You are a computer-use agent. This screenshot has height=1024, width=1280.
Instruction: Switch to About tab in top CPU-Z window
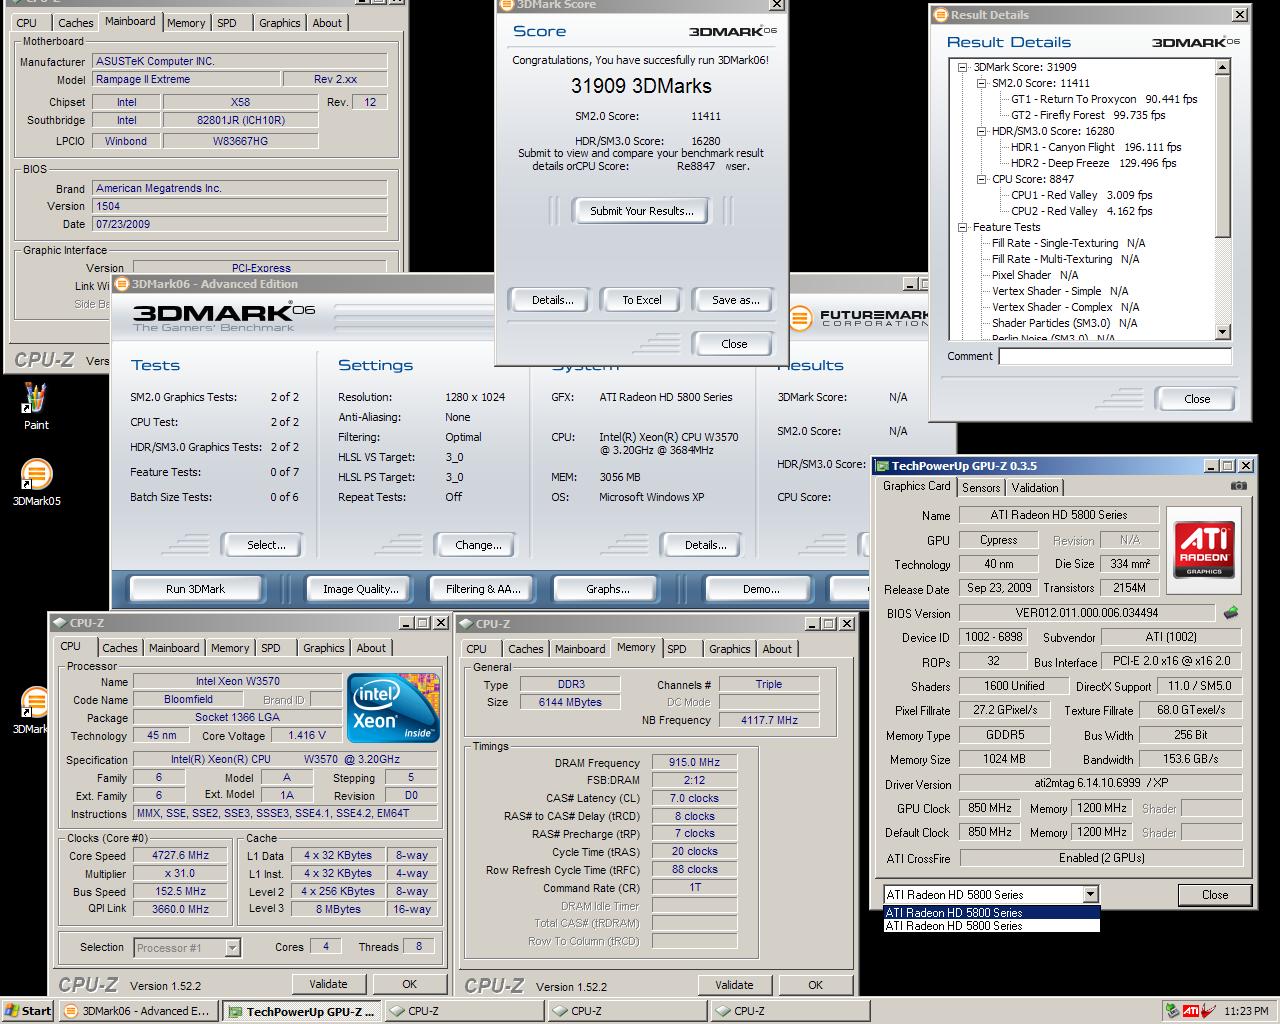[x=327, y=22]
